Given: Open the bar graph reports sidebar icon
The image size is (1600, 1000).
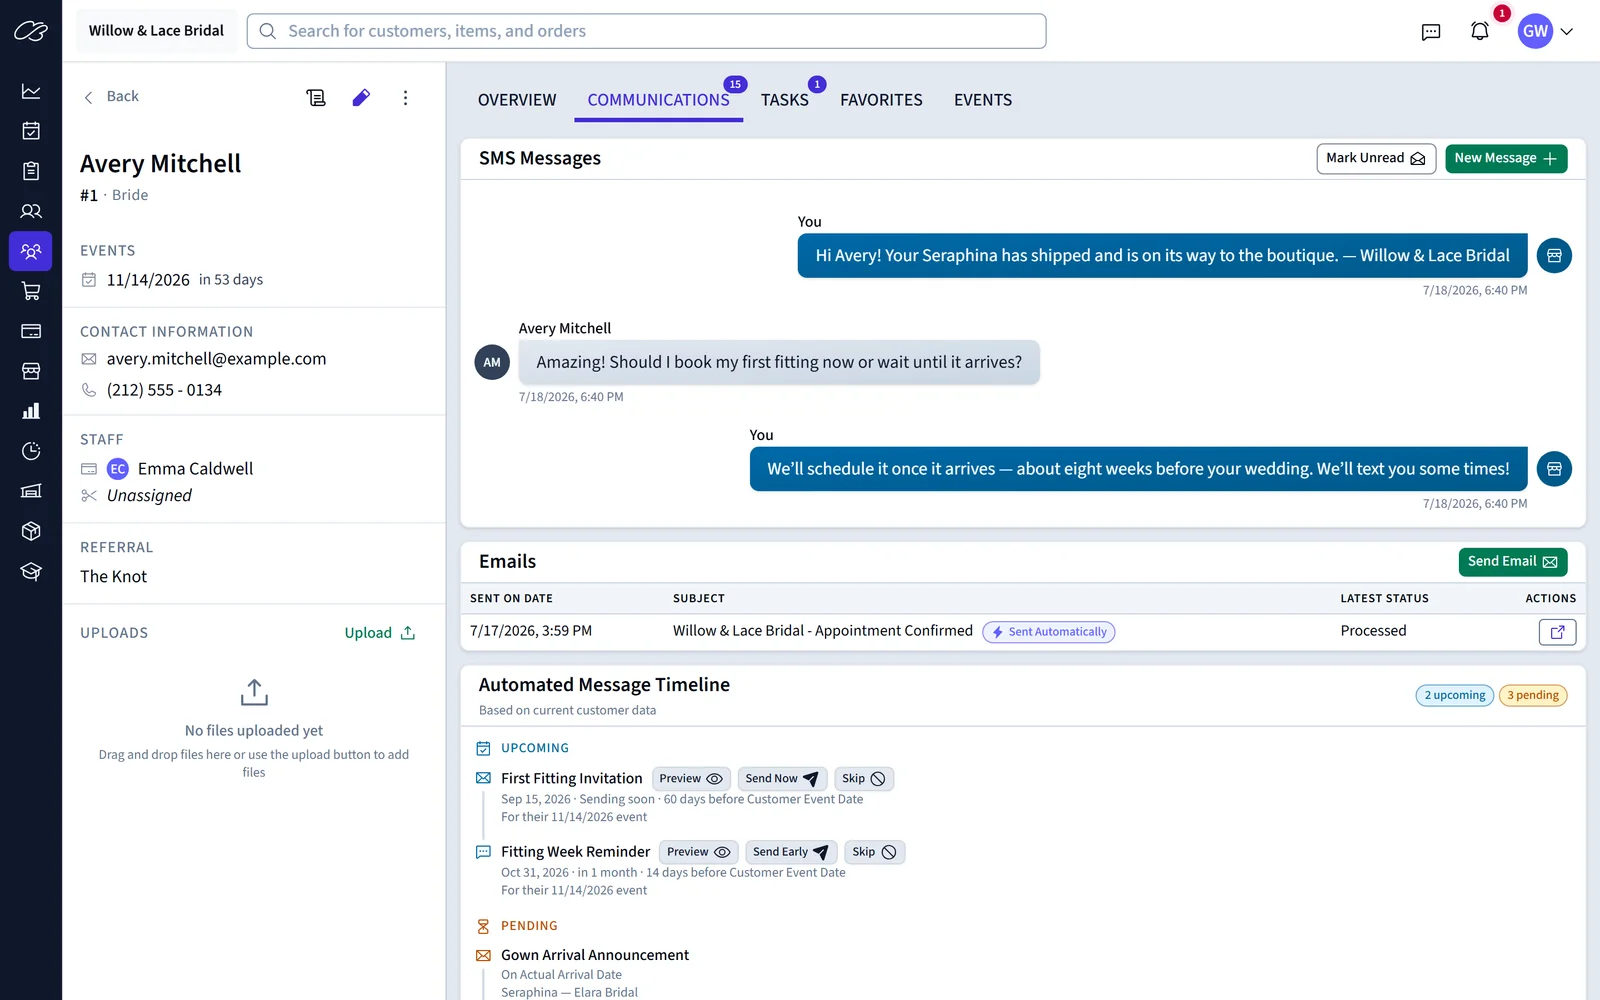Looking at the screenshot, I should 31,411.
